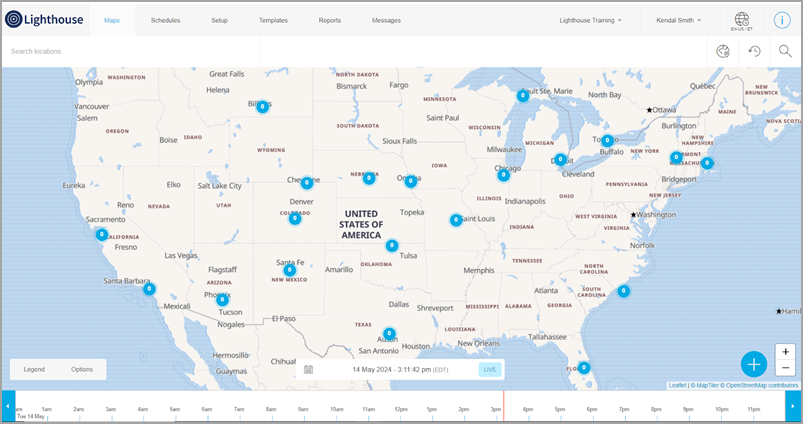Open the language and timezone globe icon
This screenshot has width=803, height=424.
742,20
